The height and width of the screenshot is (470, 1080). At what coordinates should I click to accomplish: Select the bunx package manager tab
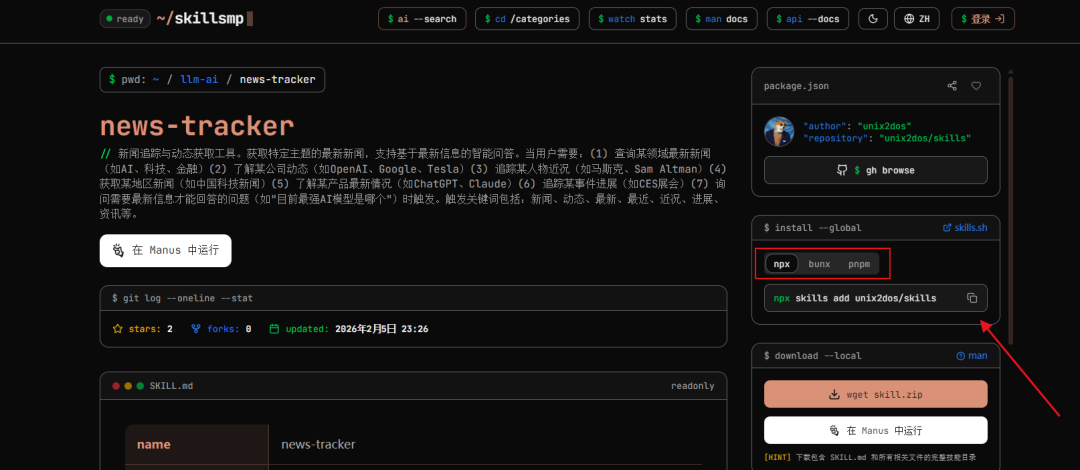pos(819,264)
